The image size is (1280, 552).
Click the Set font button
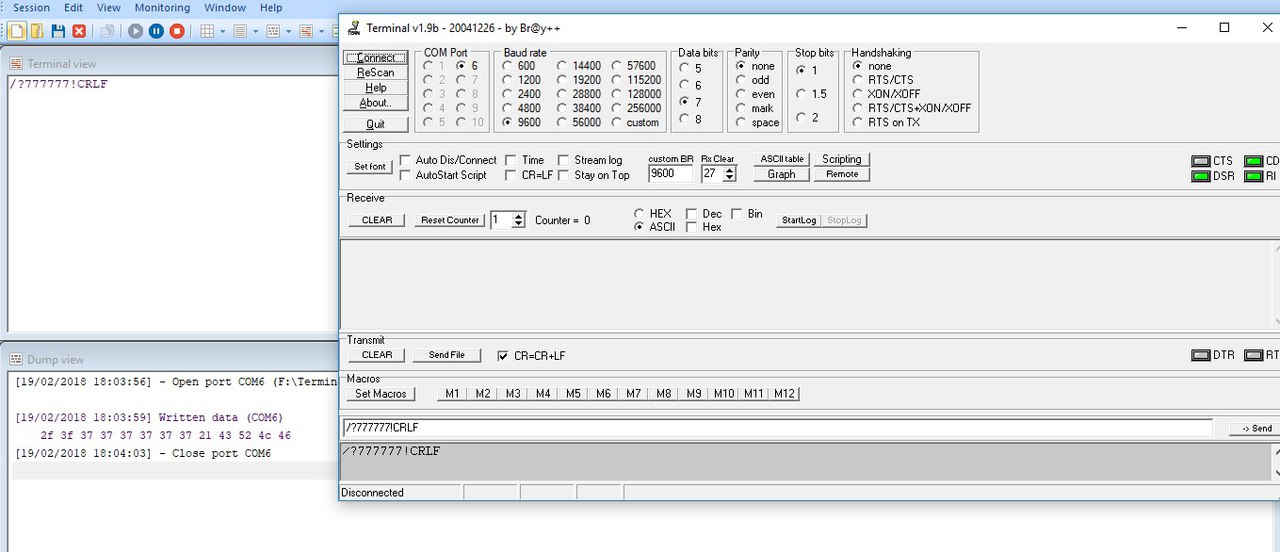[x=370, y=167]
